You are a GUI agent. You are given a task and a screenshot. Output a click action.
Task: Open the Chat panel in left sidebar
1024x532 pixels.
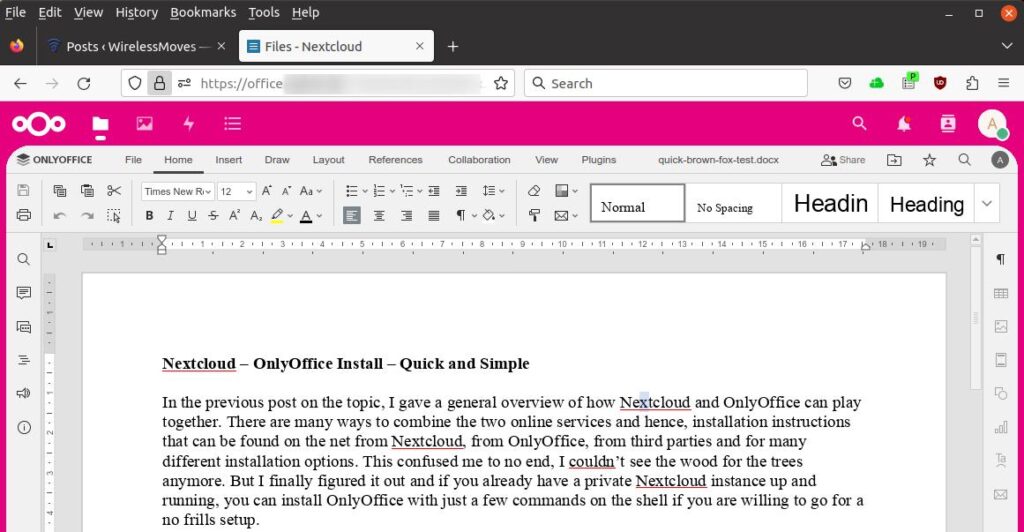(x=24, y=327)
